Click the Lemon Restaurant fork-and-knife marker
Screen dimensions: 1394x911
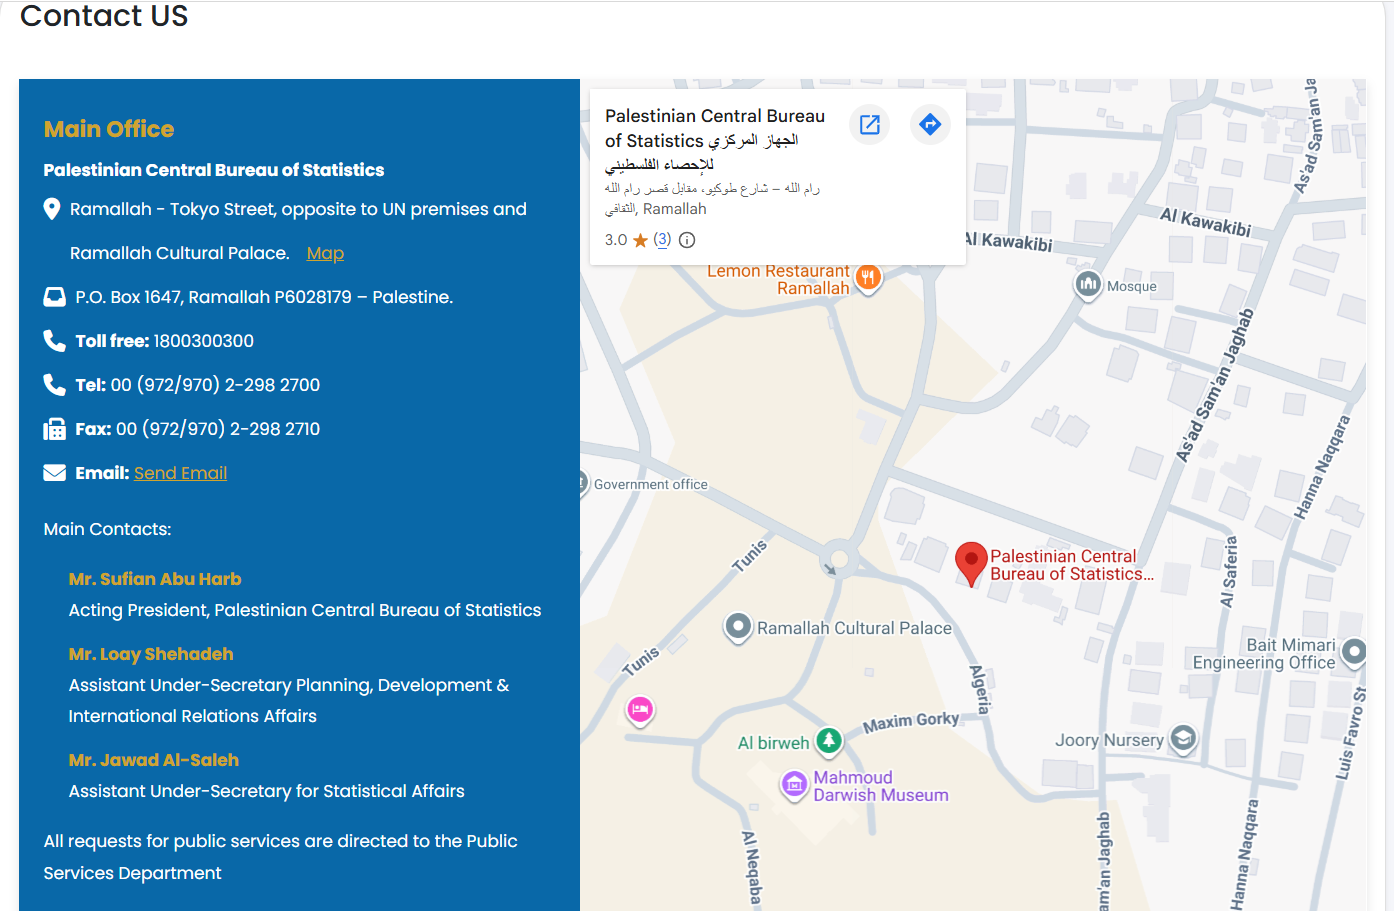(x=869, y=278)
